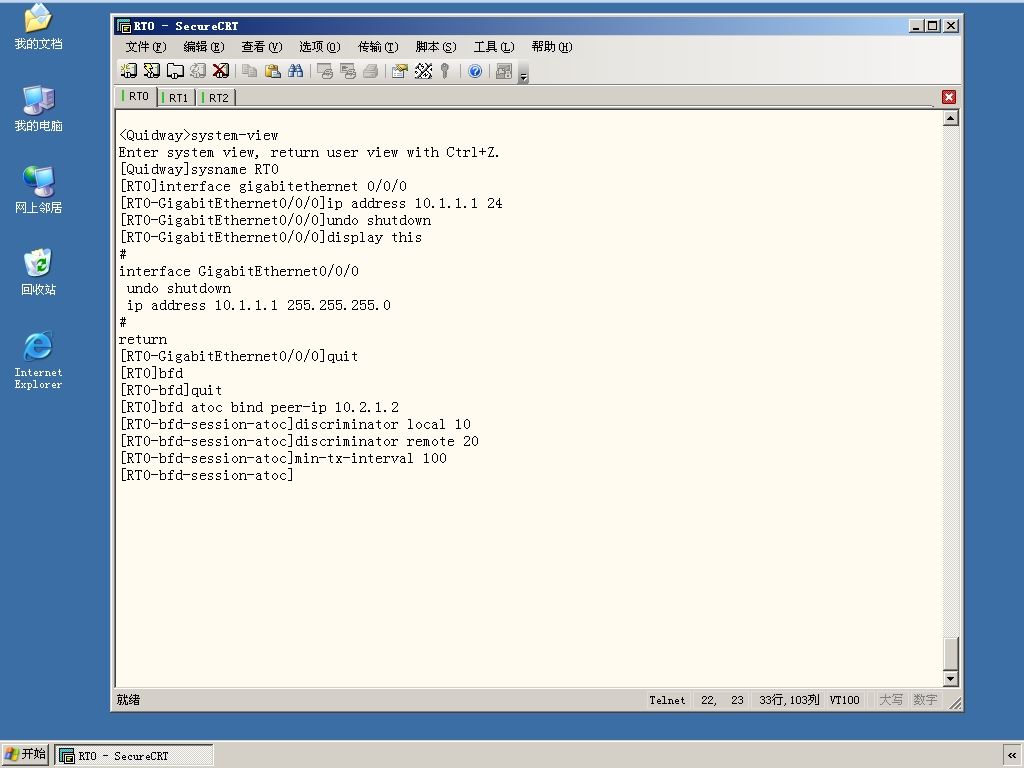The width and height of the screenshot is (1024, 768).
Task: Open the 查看(V) menu
Action: click(262, 46)
